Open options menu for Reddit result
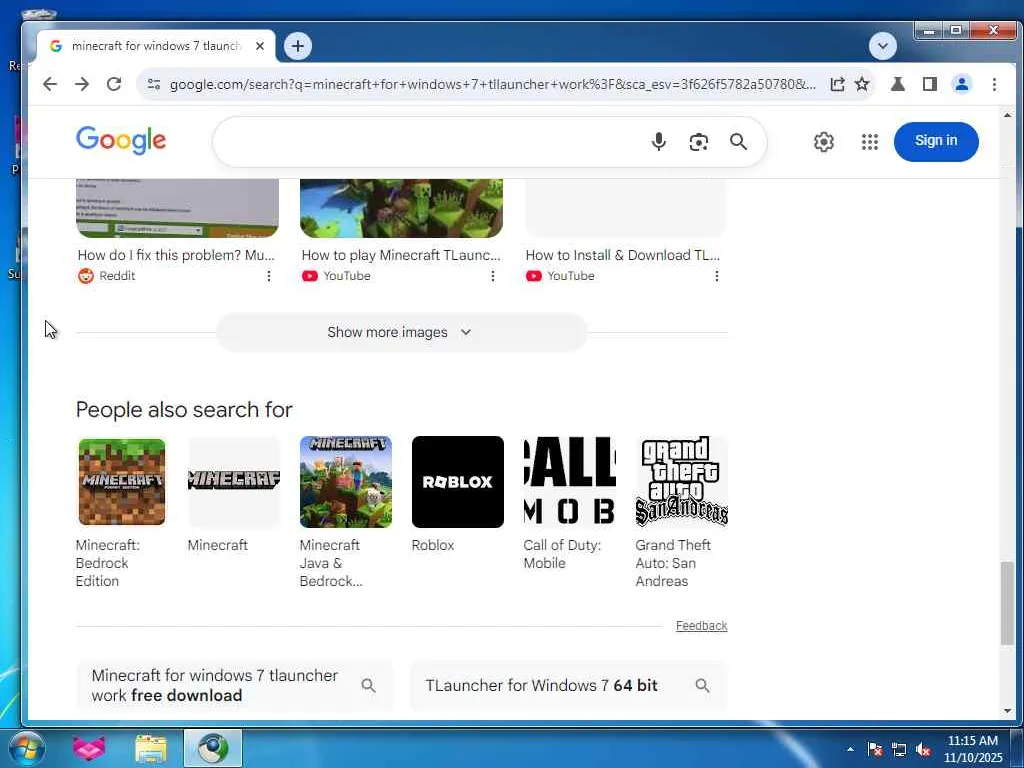This screenshot has height=768, width=1024. (268, 276)
